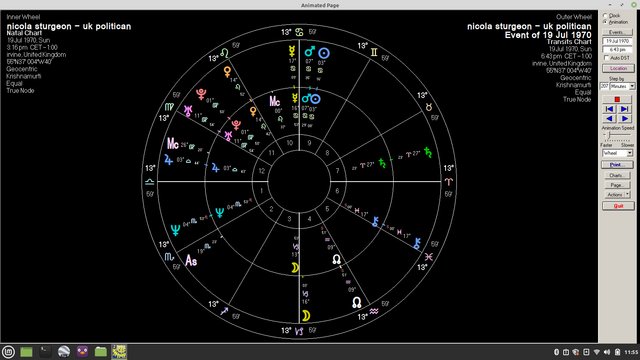Open the terminal from the taskbar
Screen dimensions: 640x360
pyautogui.click(x=45, y=351)
